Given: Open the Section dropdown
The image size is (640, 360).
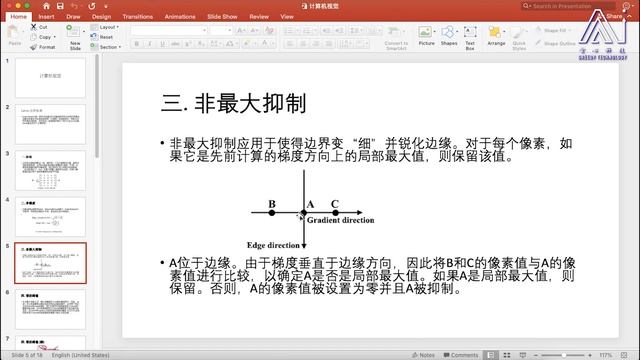Looking at the screenshot, I should [106, 47].
